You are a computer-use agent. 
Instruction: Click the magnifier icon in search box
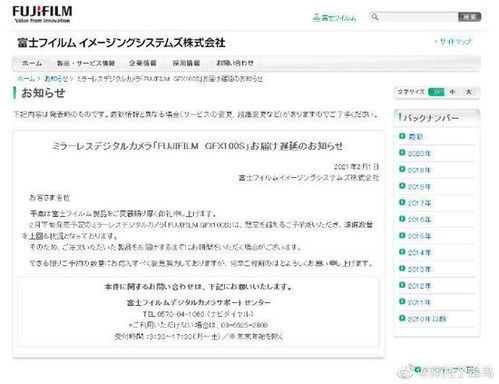[375, 17]
